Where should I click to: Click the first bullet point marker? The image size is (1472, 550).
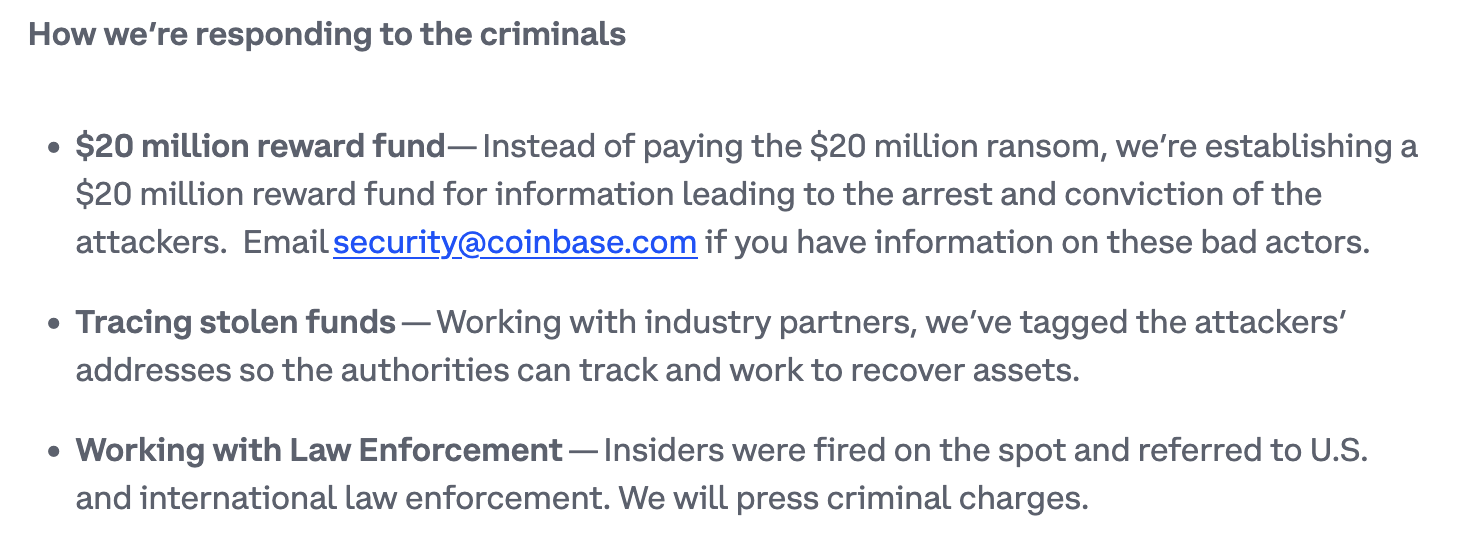pos(54,148)
